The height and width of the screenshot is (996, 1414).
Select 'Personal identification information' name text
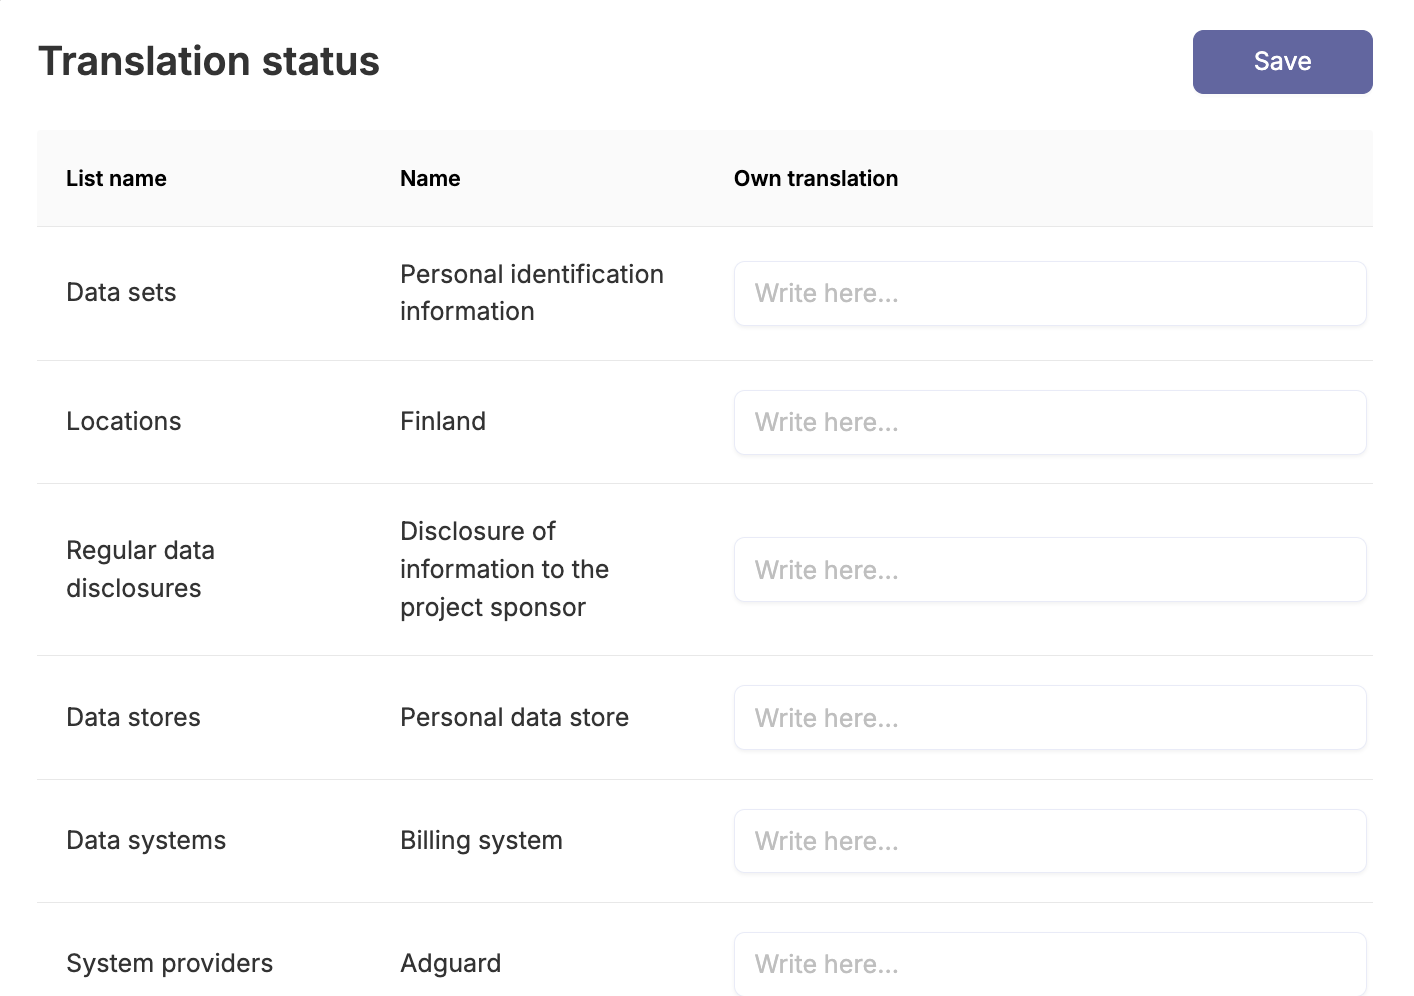(532, 292)
